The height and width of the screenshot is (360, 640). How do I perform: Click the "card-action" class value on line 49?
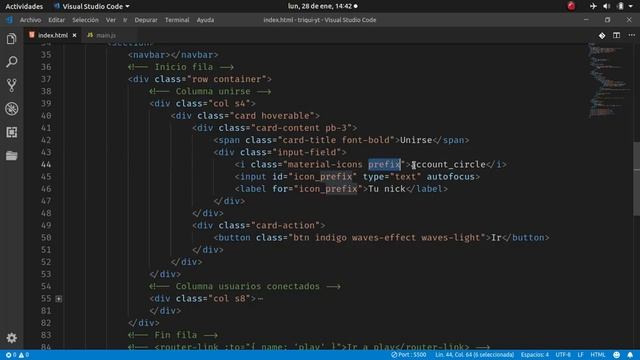click(x=285, y=225)
